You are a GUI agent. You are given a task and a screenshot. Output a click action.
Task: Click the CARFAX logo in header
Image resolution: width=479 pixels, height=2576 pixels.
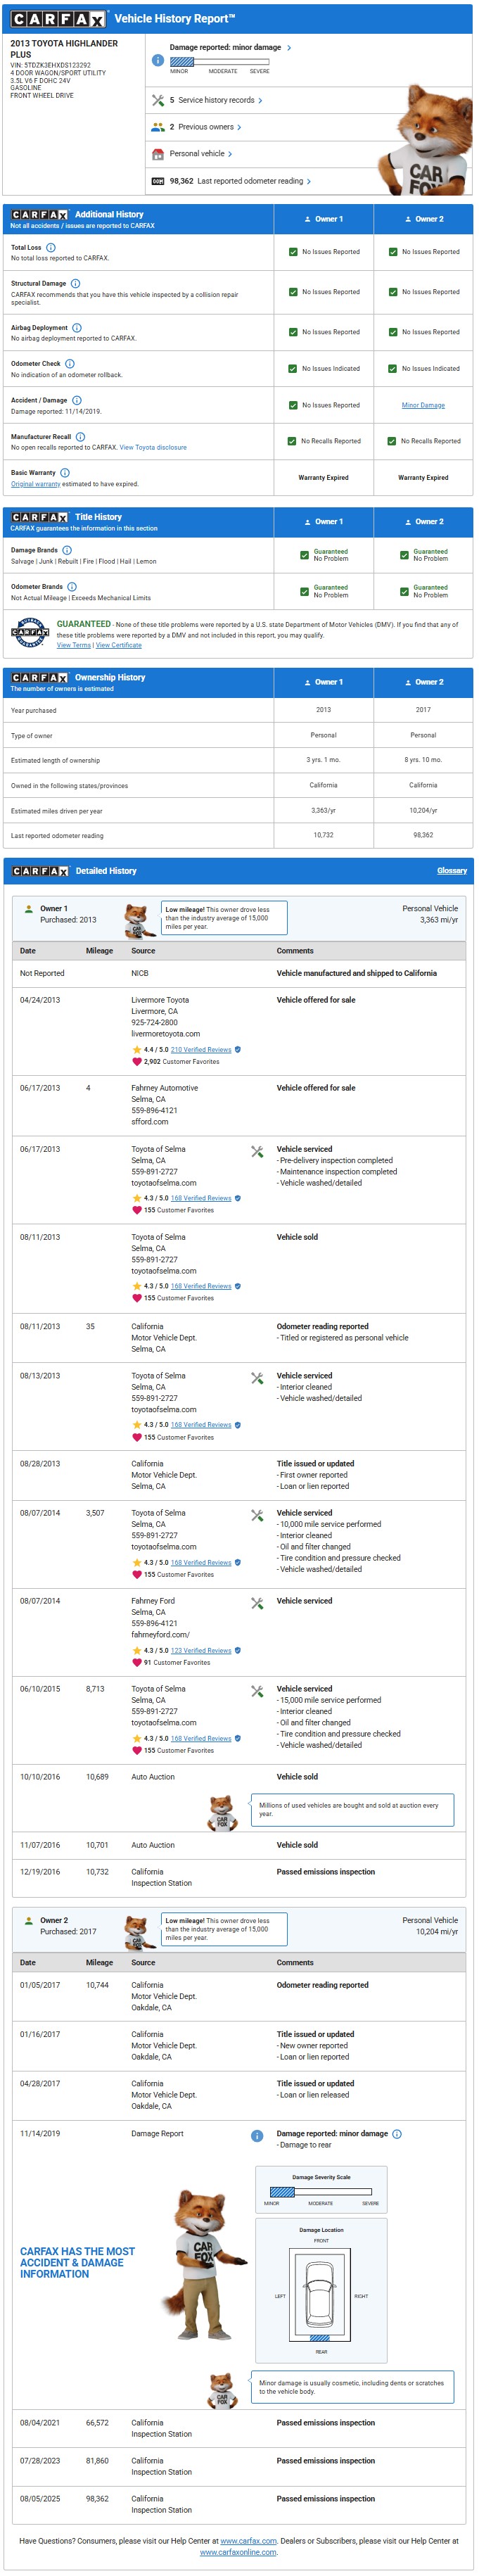58,19
